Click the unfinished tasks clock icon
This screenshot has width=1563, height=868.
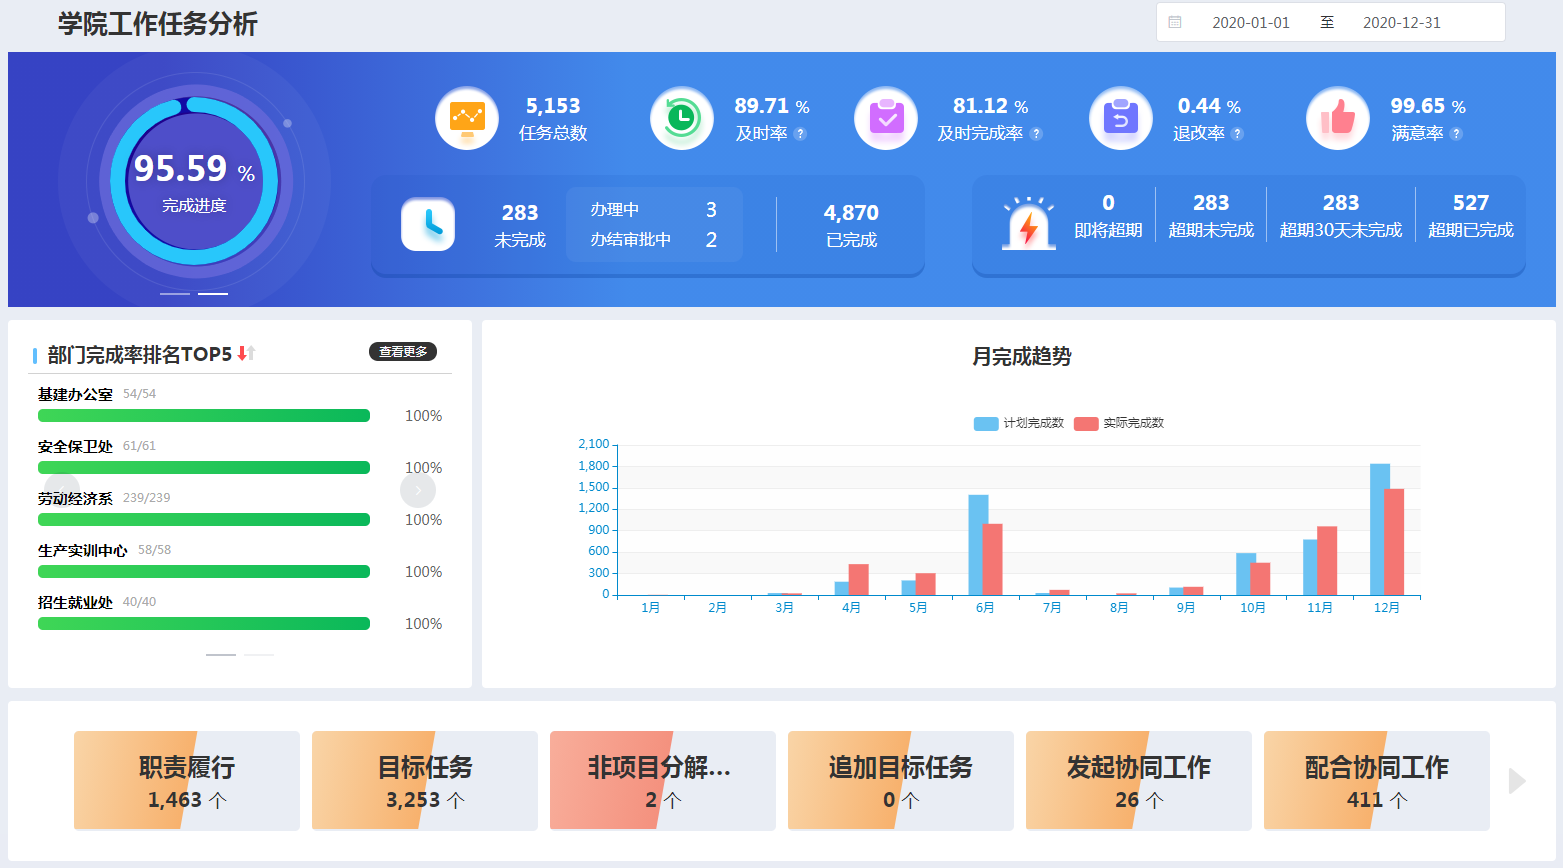click(x=428, y=224)
